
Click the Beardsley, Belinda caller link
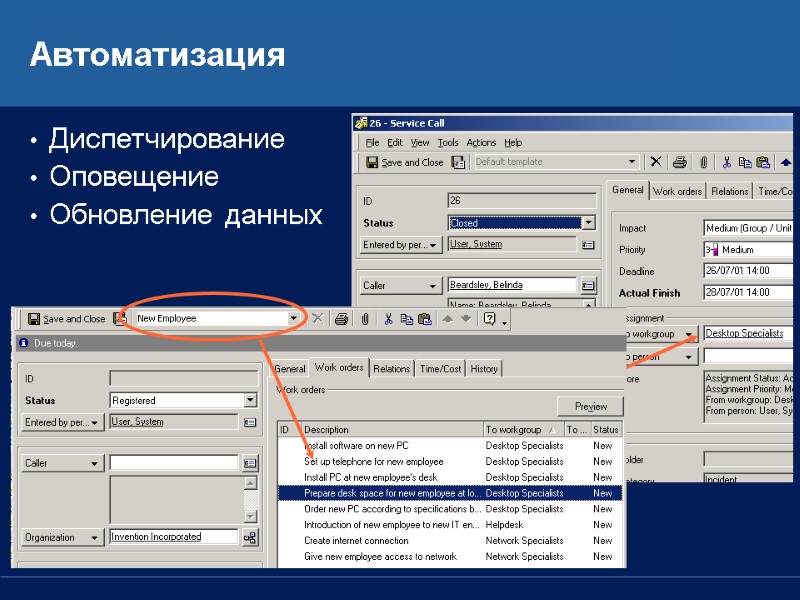486,285
